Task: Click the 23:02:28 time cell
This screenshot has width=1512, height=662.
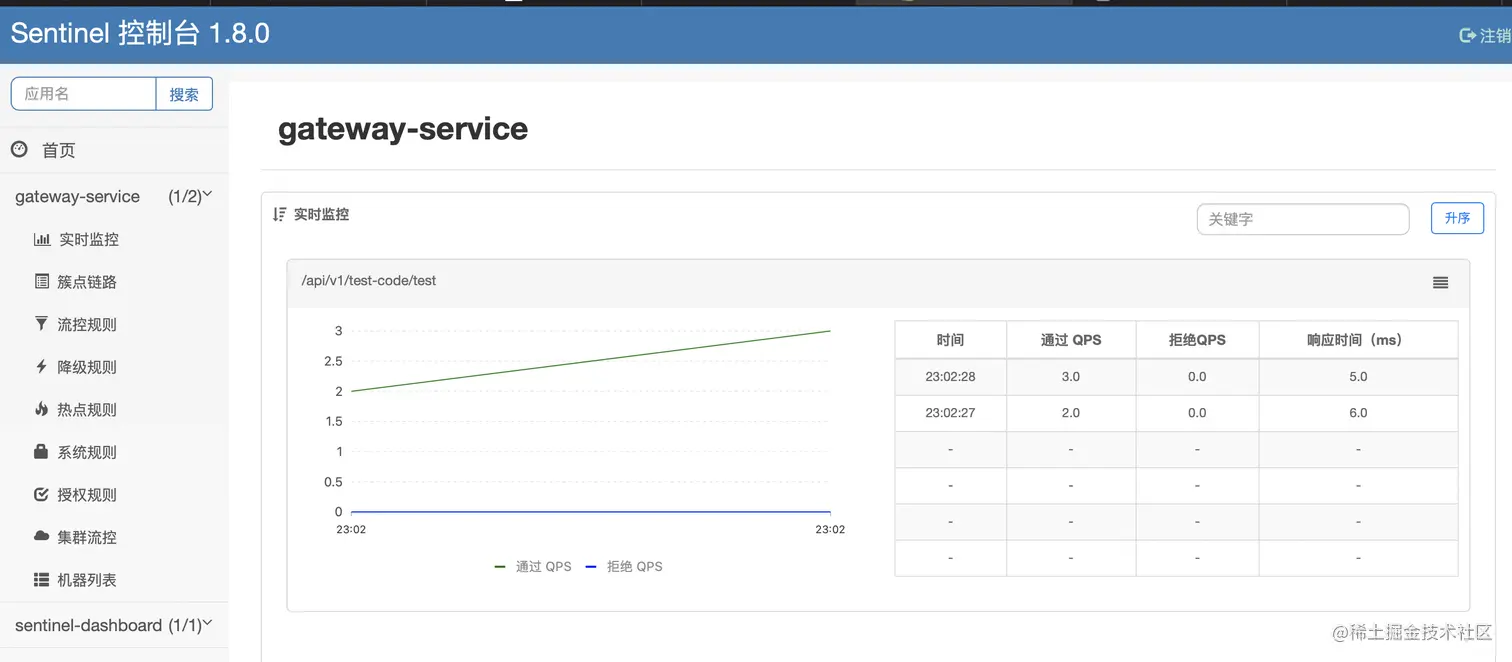Action: [x=950, y=377]
